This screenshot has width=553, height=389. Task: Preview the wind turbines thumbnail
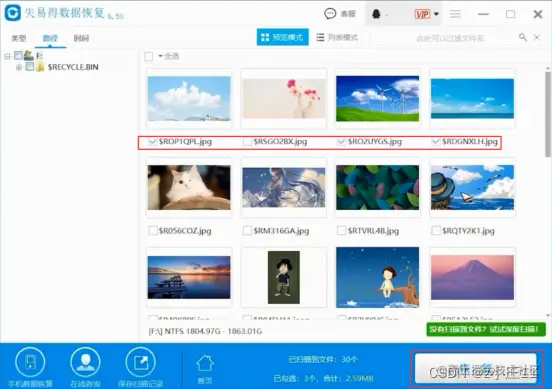click(378, 99)
